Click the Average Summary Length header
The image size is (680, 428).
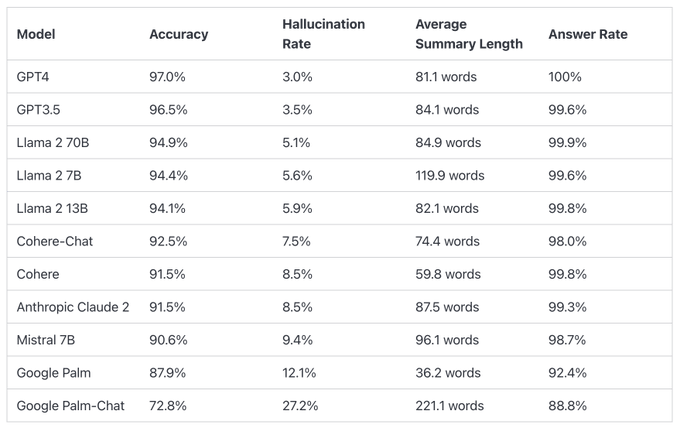click(468, 34)
